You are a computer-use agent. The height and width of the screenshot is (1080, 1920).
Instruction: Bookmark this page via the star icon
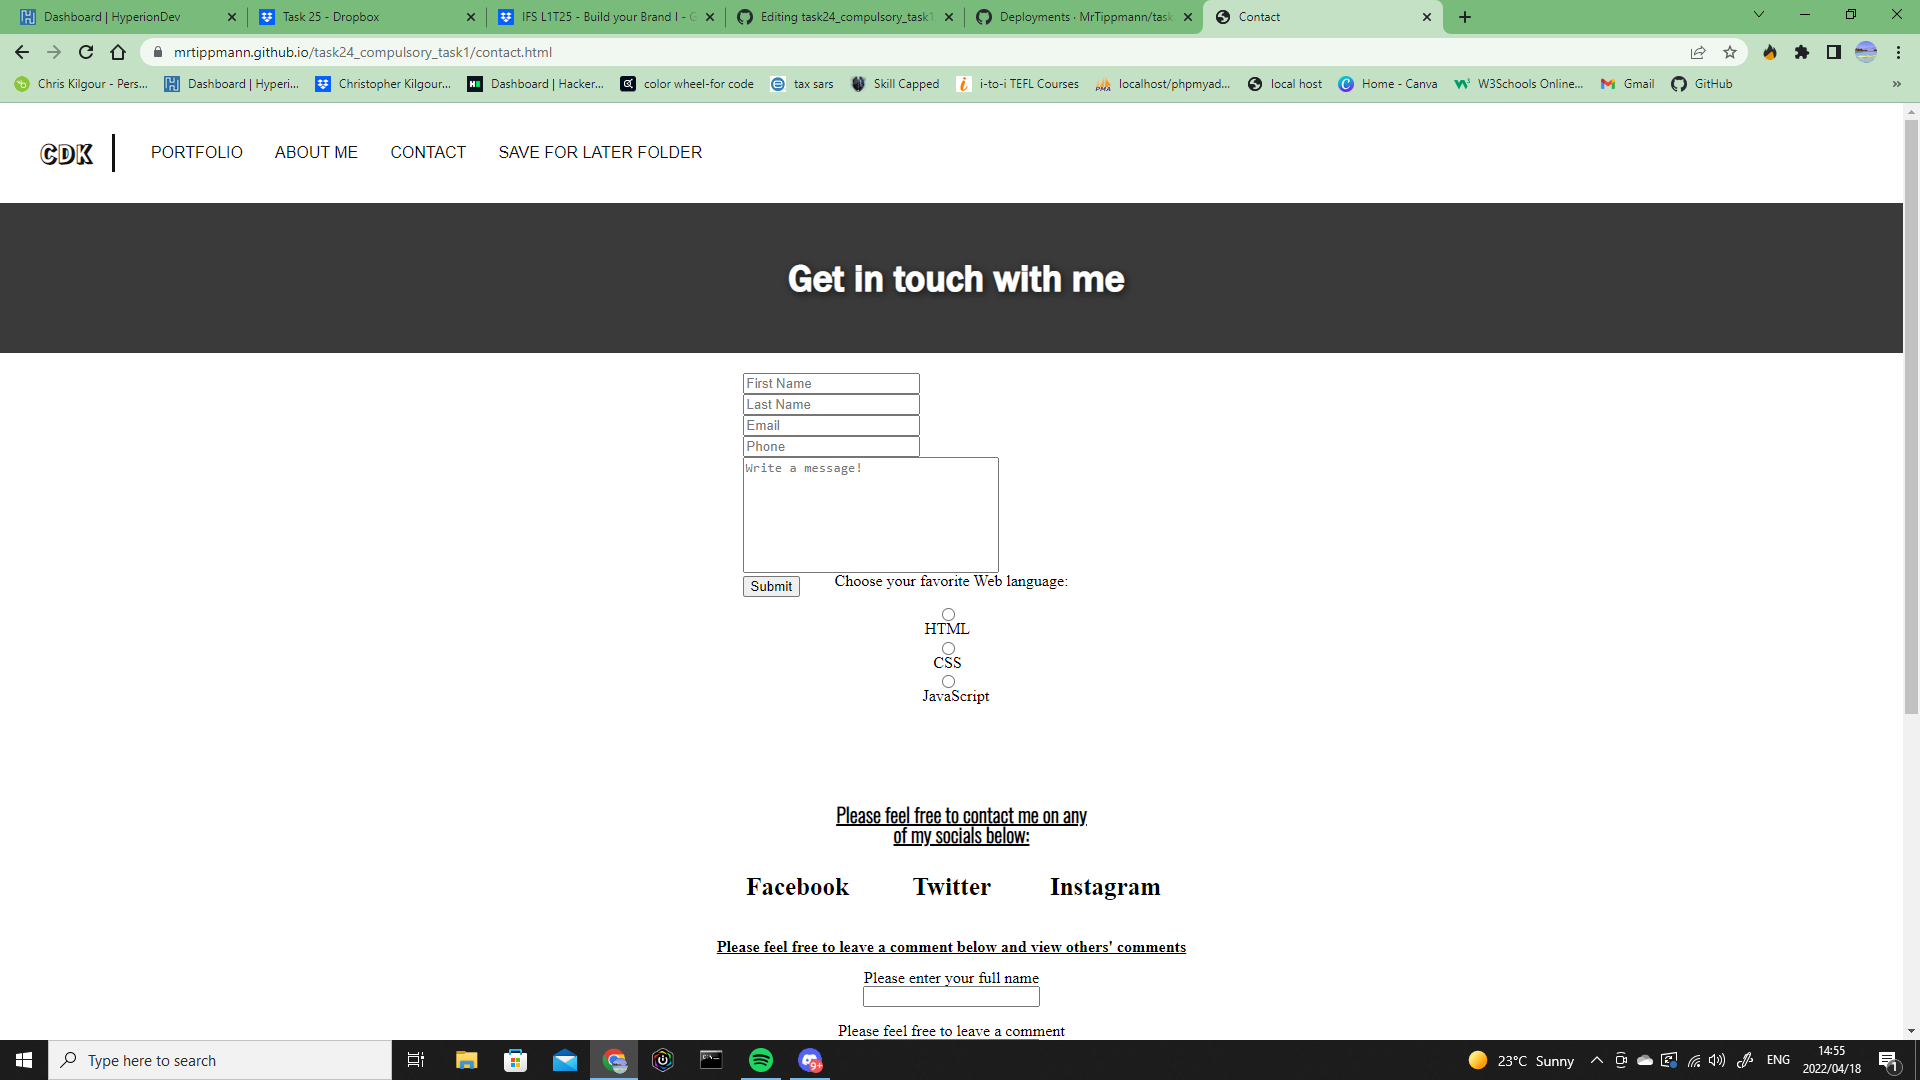1730,52
